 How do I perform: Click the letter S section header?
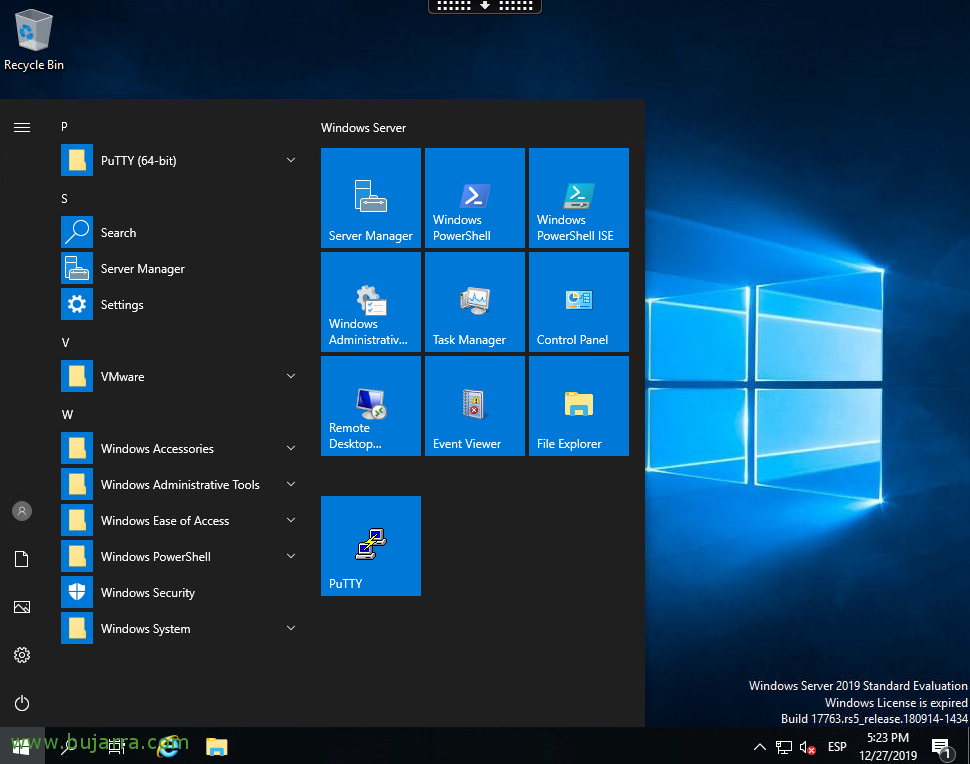pyautogui.click(x=64, y=199)
